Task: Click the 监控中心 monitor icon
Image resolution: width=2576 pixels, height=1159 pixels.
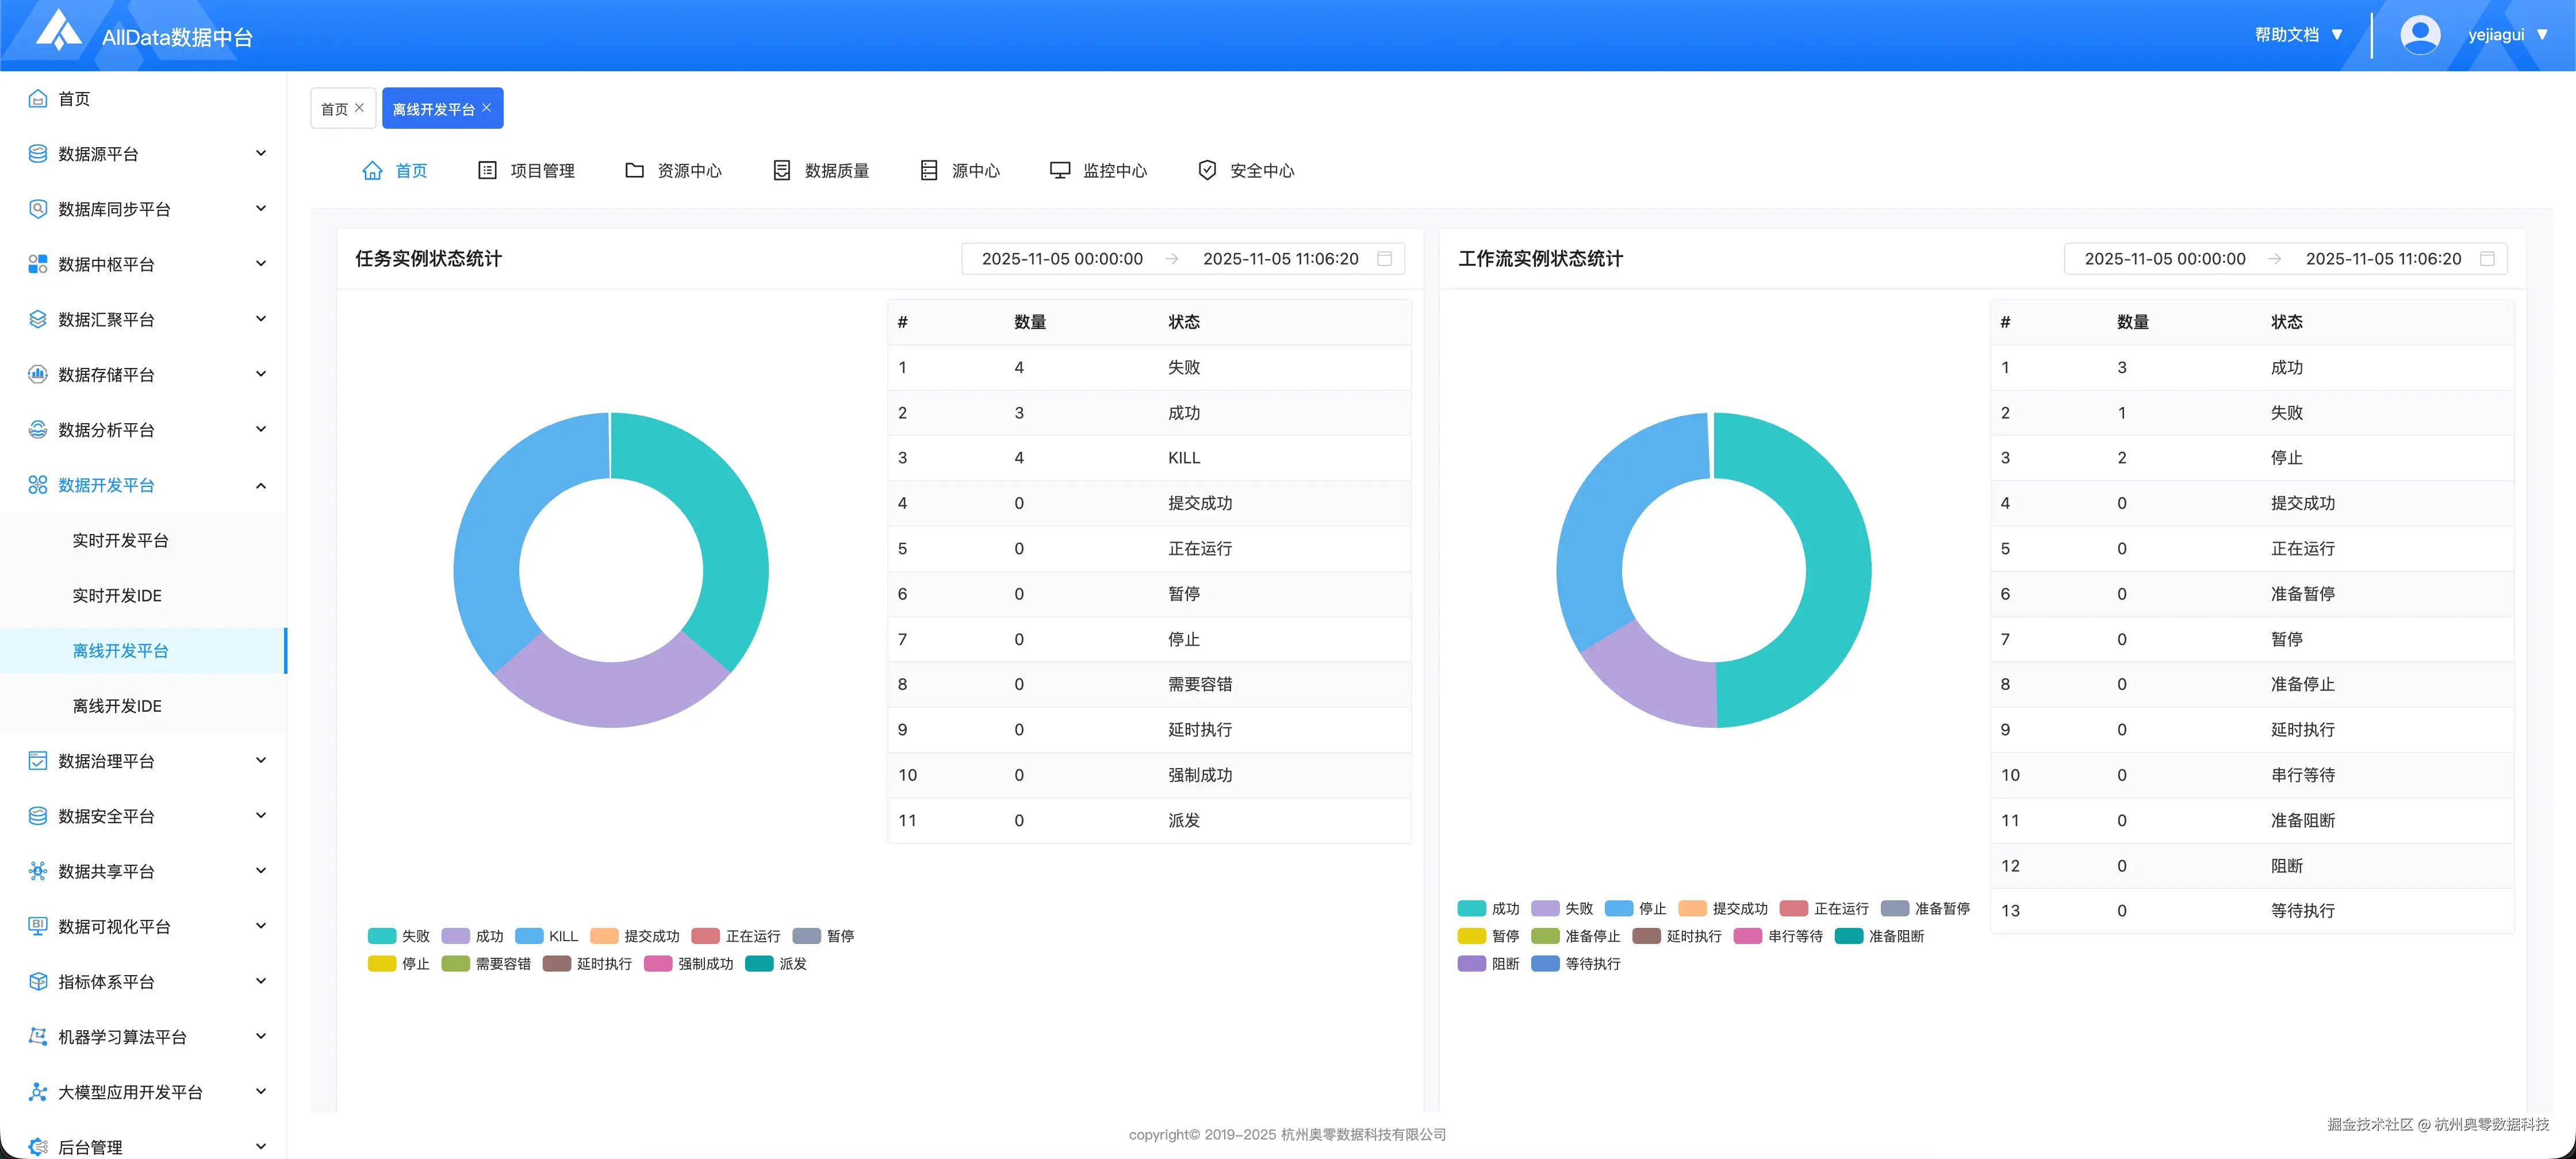Action: pos(1059,171)
